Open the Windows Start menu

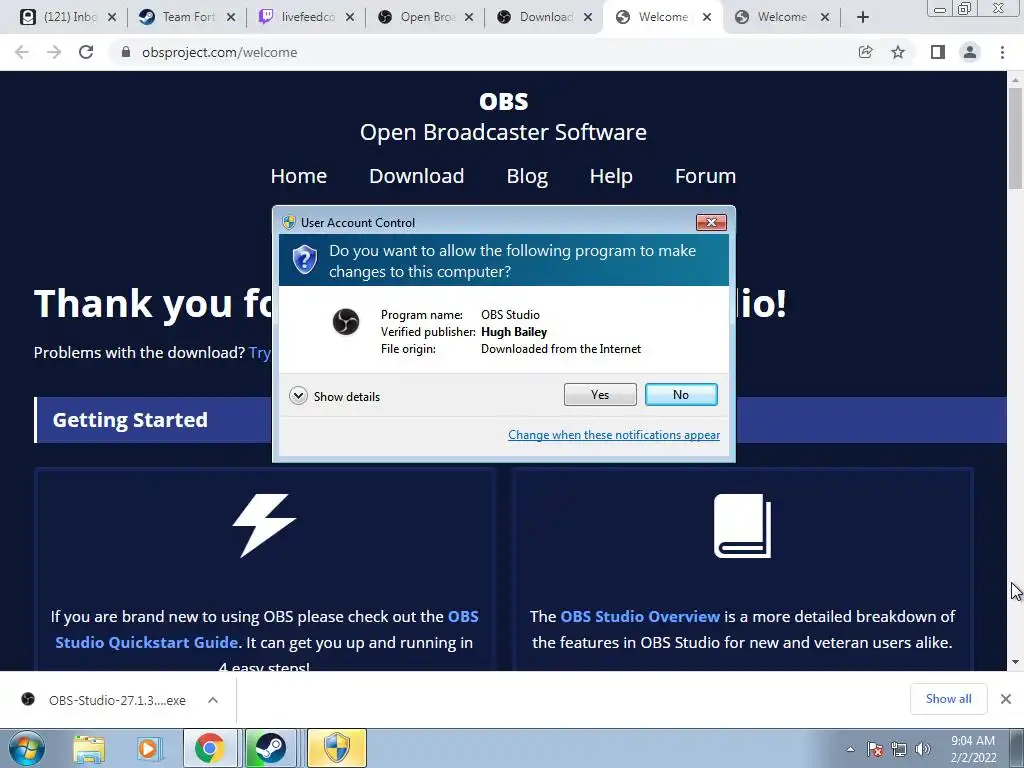[27, 748]
